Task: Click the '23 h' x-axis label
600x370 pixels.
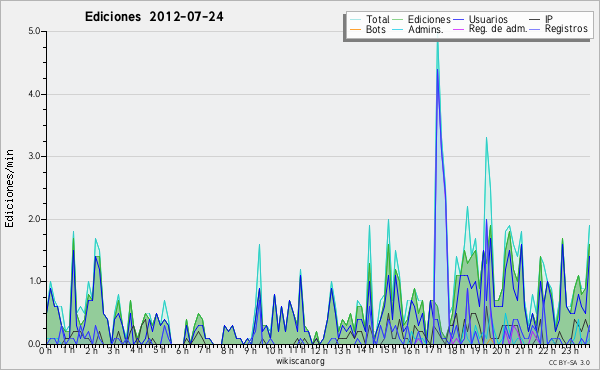Action: 570,350
